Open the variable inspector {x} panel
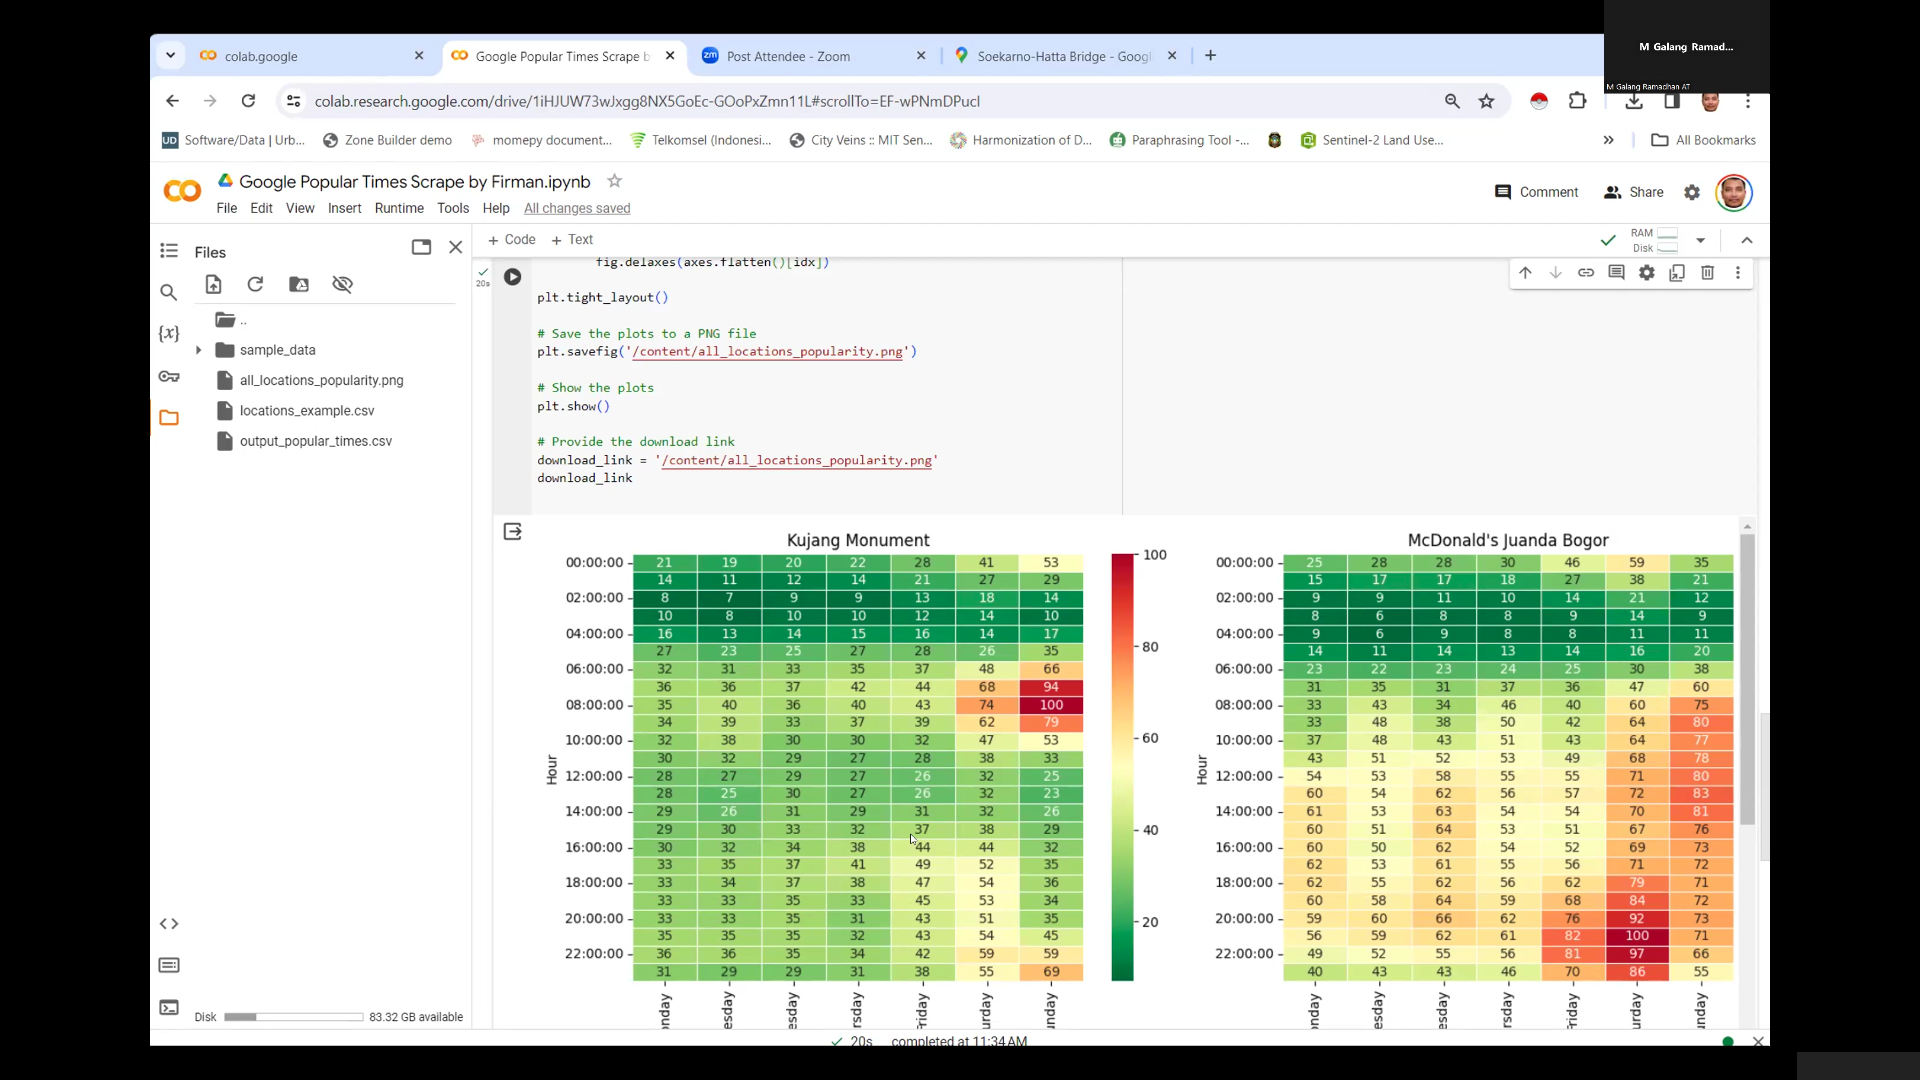 [169, 334]
